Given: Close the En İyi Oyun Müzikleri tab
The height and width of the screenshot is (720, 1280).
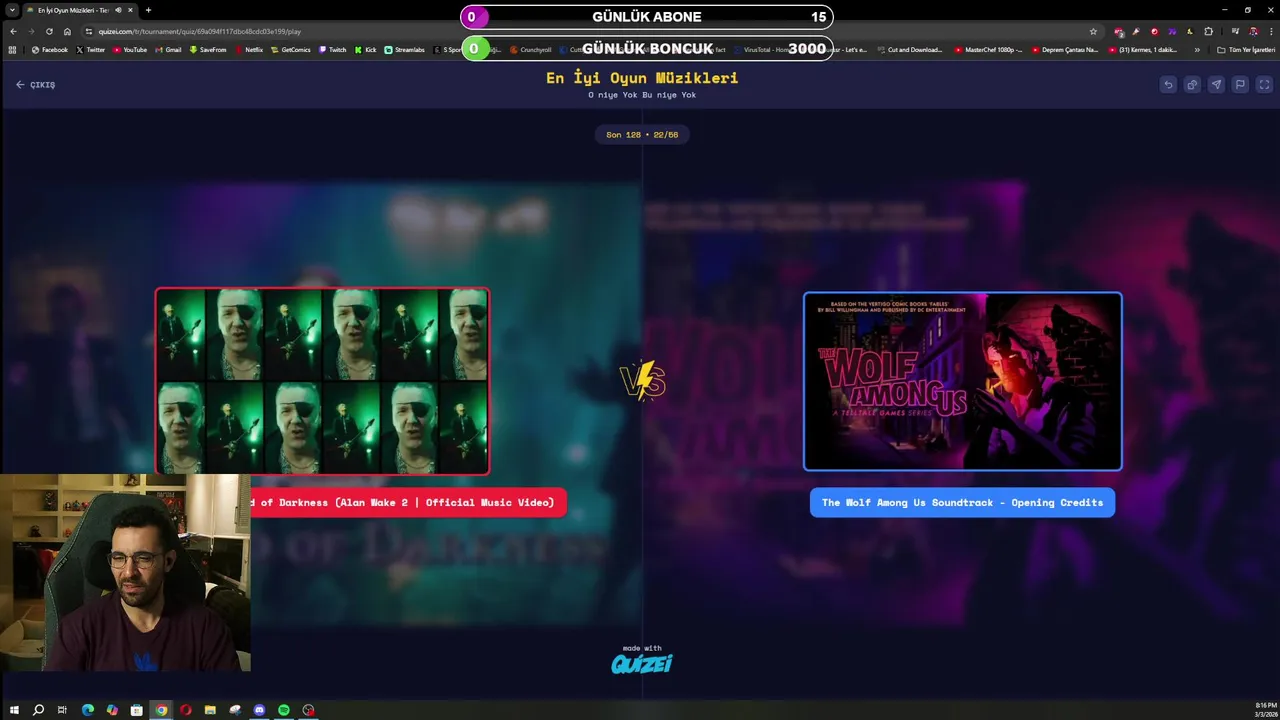Looking at the screenshot, I should click(130, 10).
